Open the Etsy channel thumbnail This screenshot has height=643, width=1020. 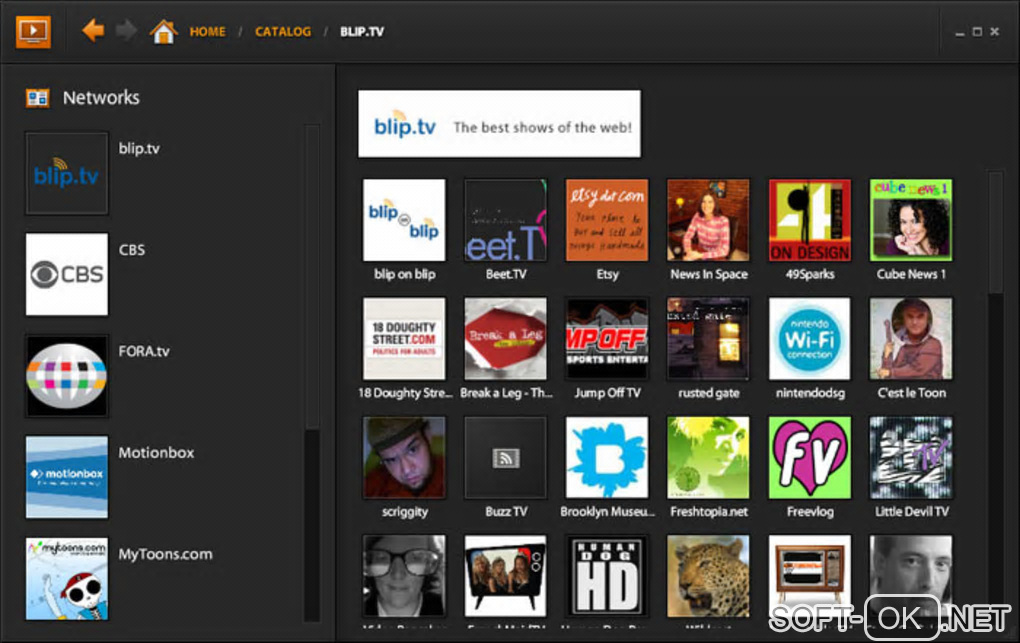[607, 220]
